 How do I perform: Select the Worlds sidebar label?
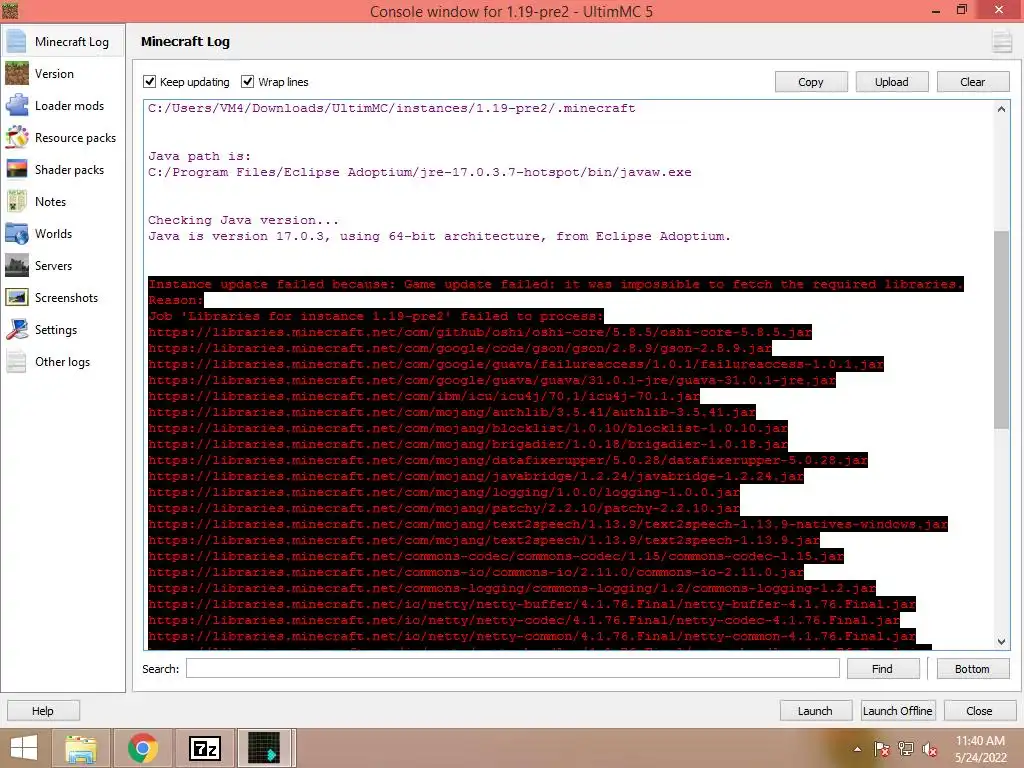pyautogui.click(x=54, y=233)
